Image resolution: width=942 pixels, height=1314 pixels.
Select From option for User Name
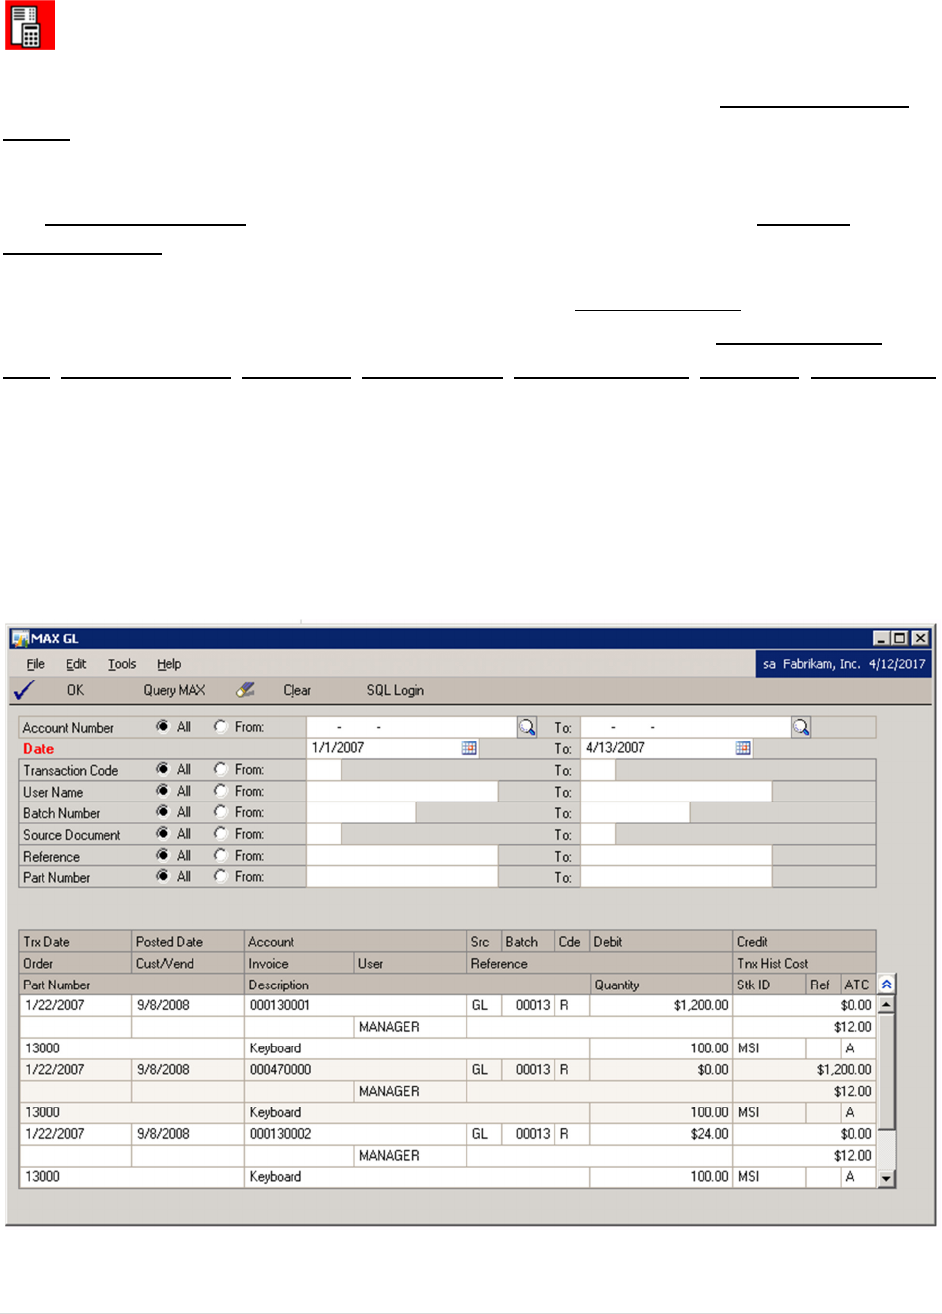[x=220, y=791]
